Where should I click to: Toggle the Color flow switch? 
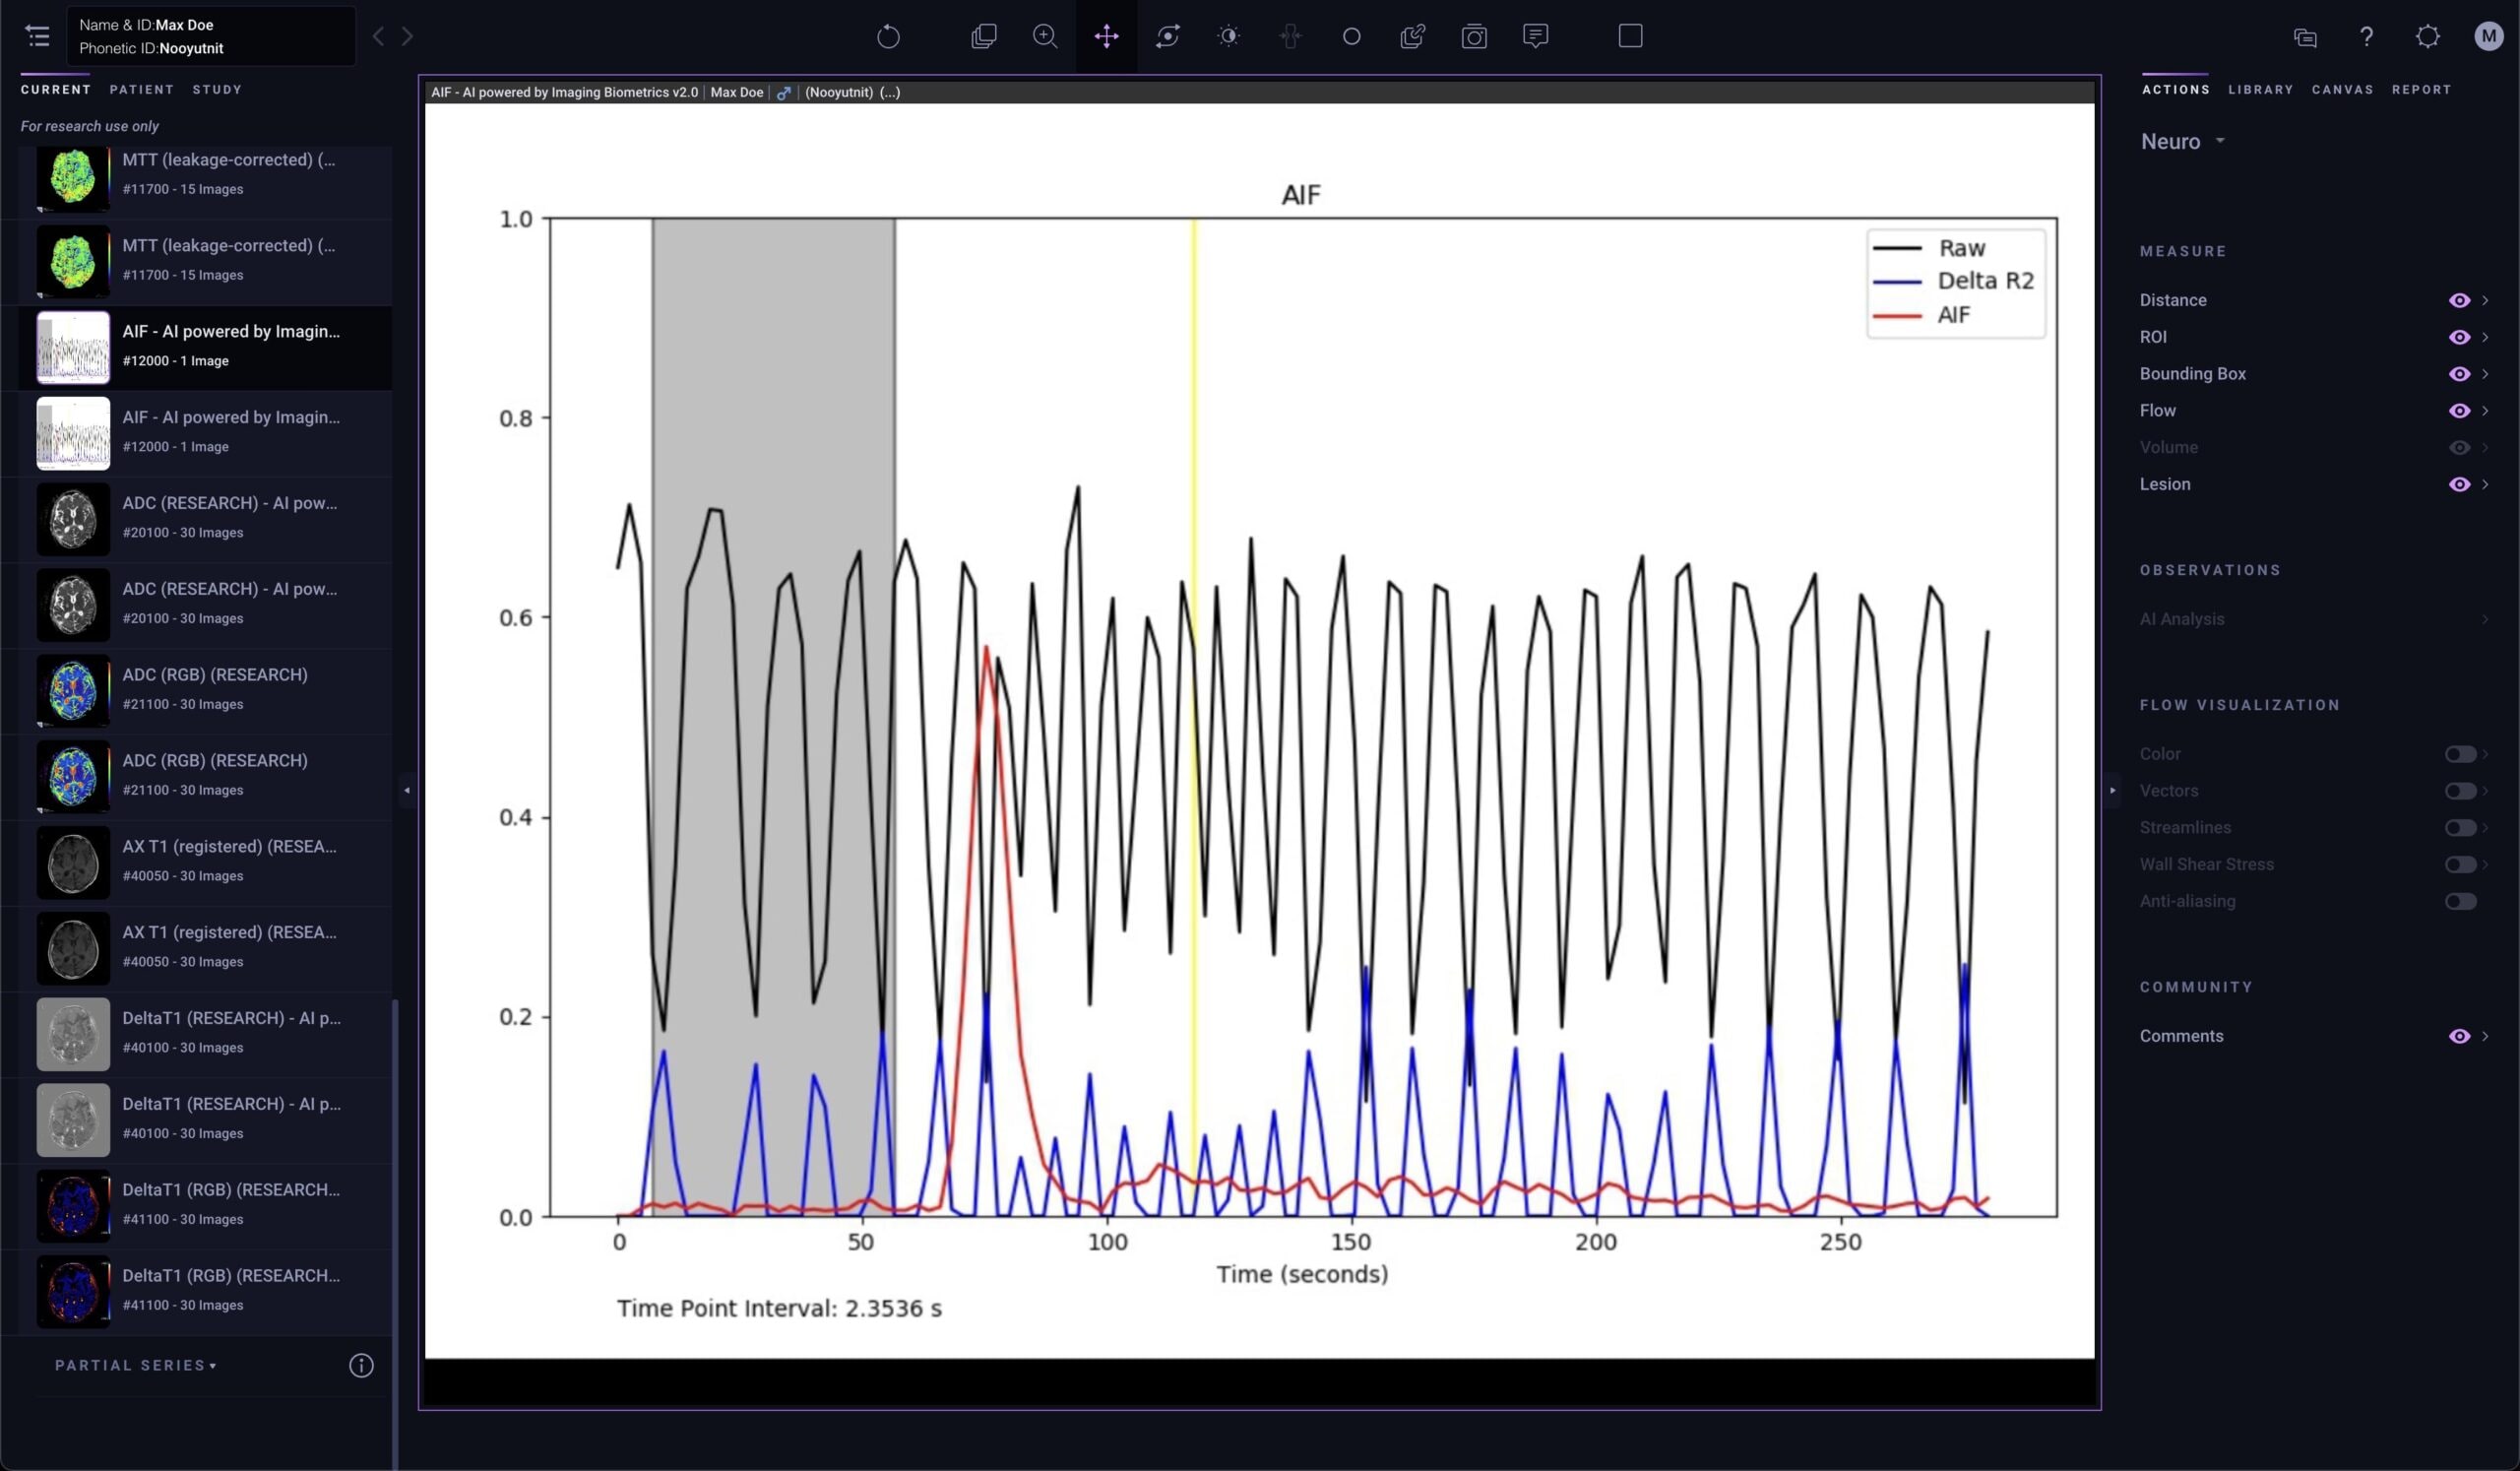coord(2460,754)
